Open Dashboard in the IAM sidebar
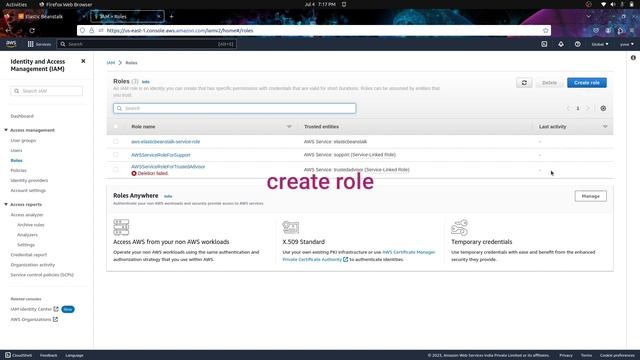The image size is (640, 360). 22,116
